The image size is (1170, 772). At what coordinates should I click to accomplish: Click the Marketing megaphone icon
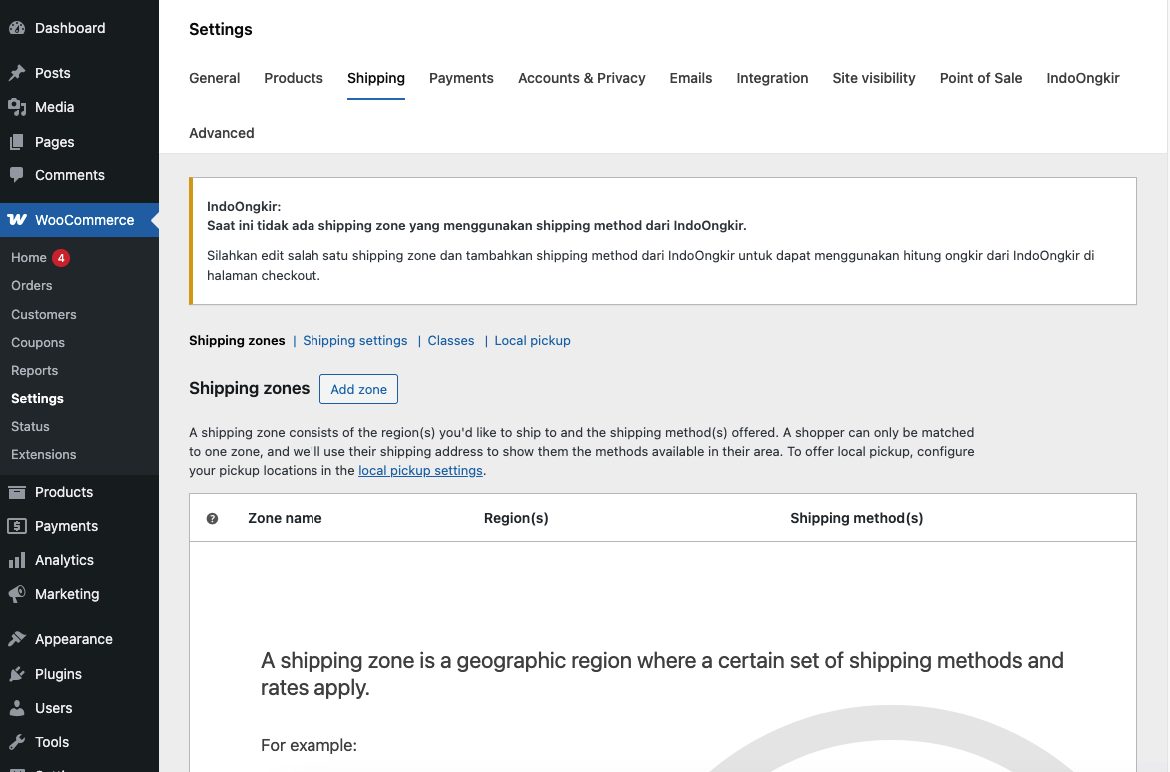pos(17,594)
